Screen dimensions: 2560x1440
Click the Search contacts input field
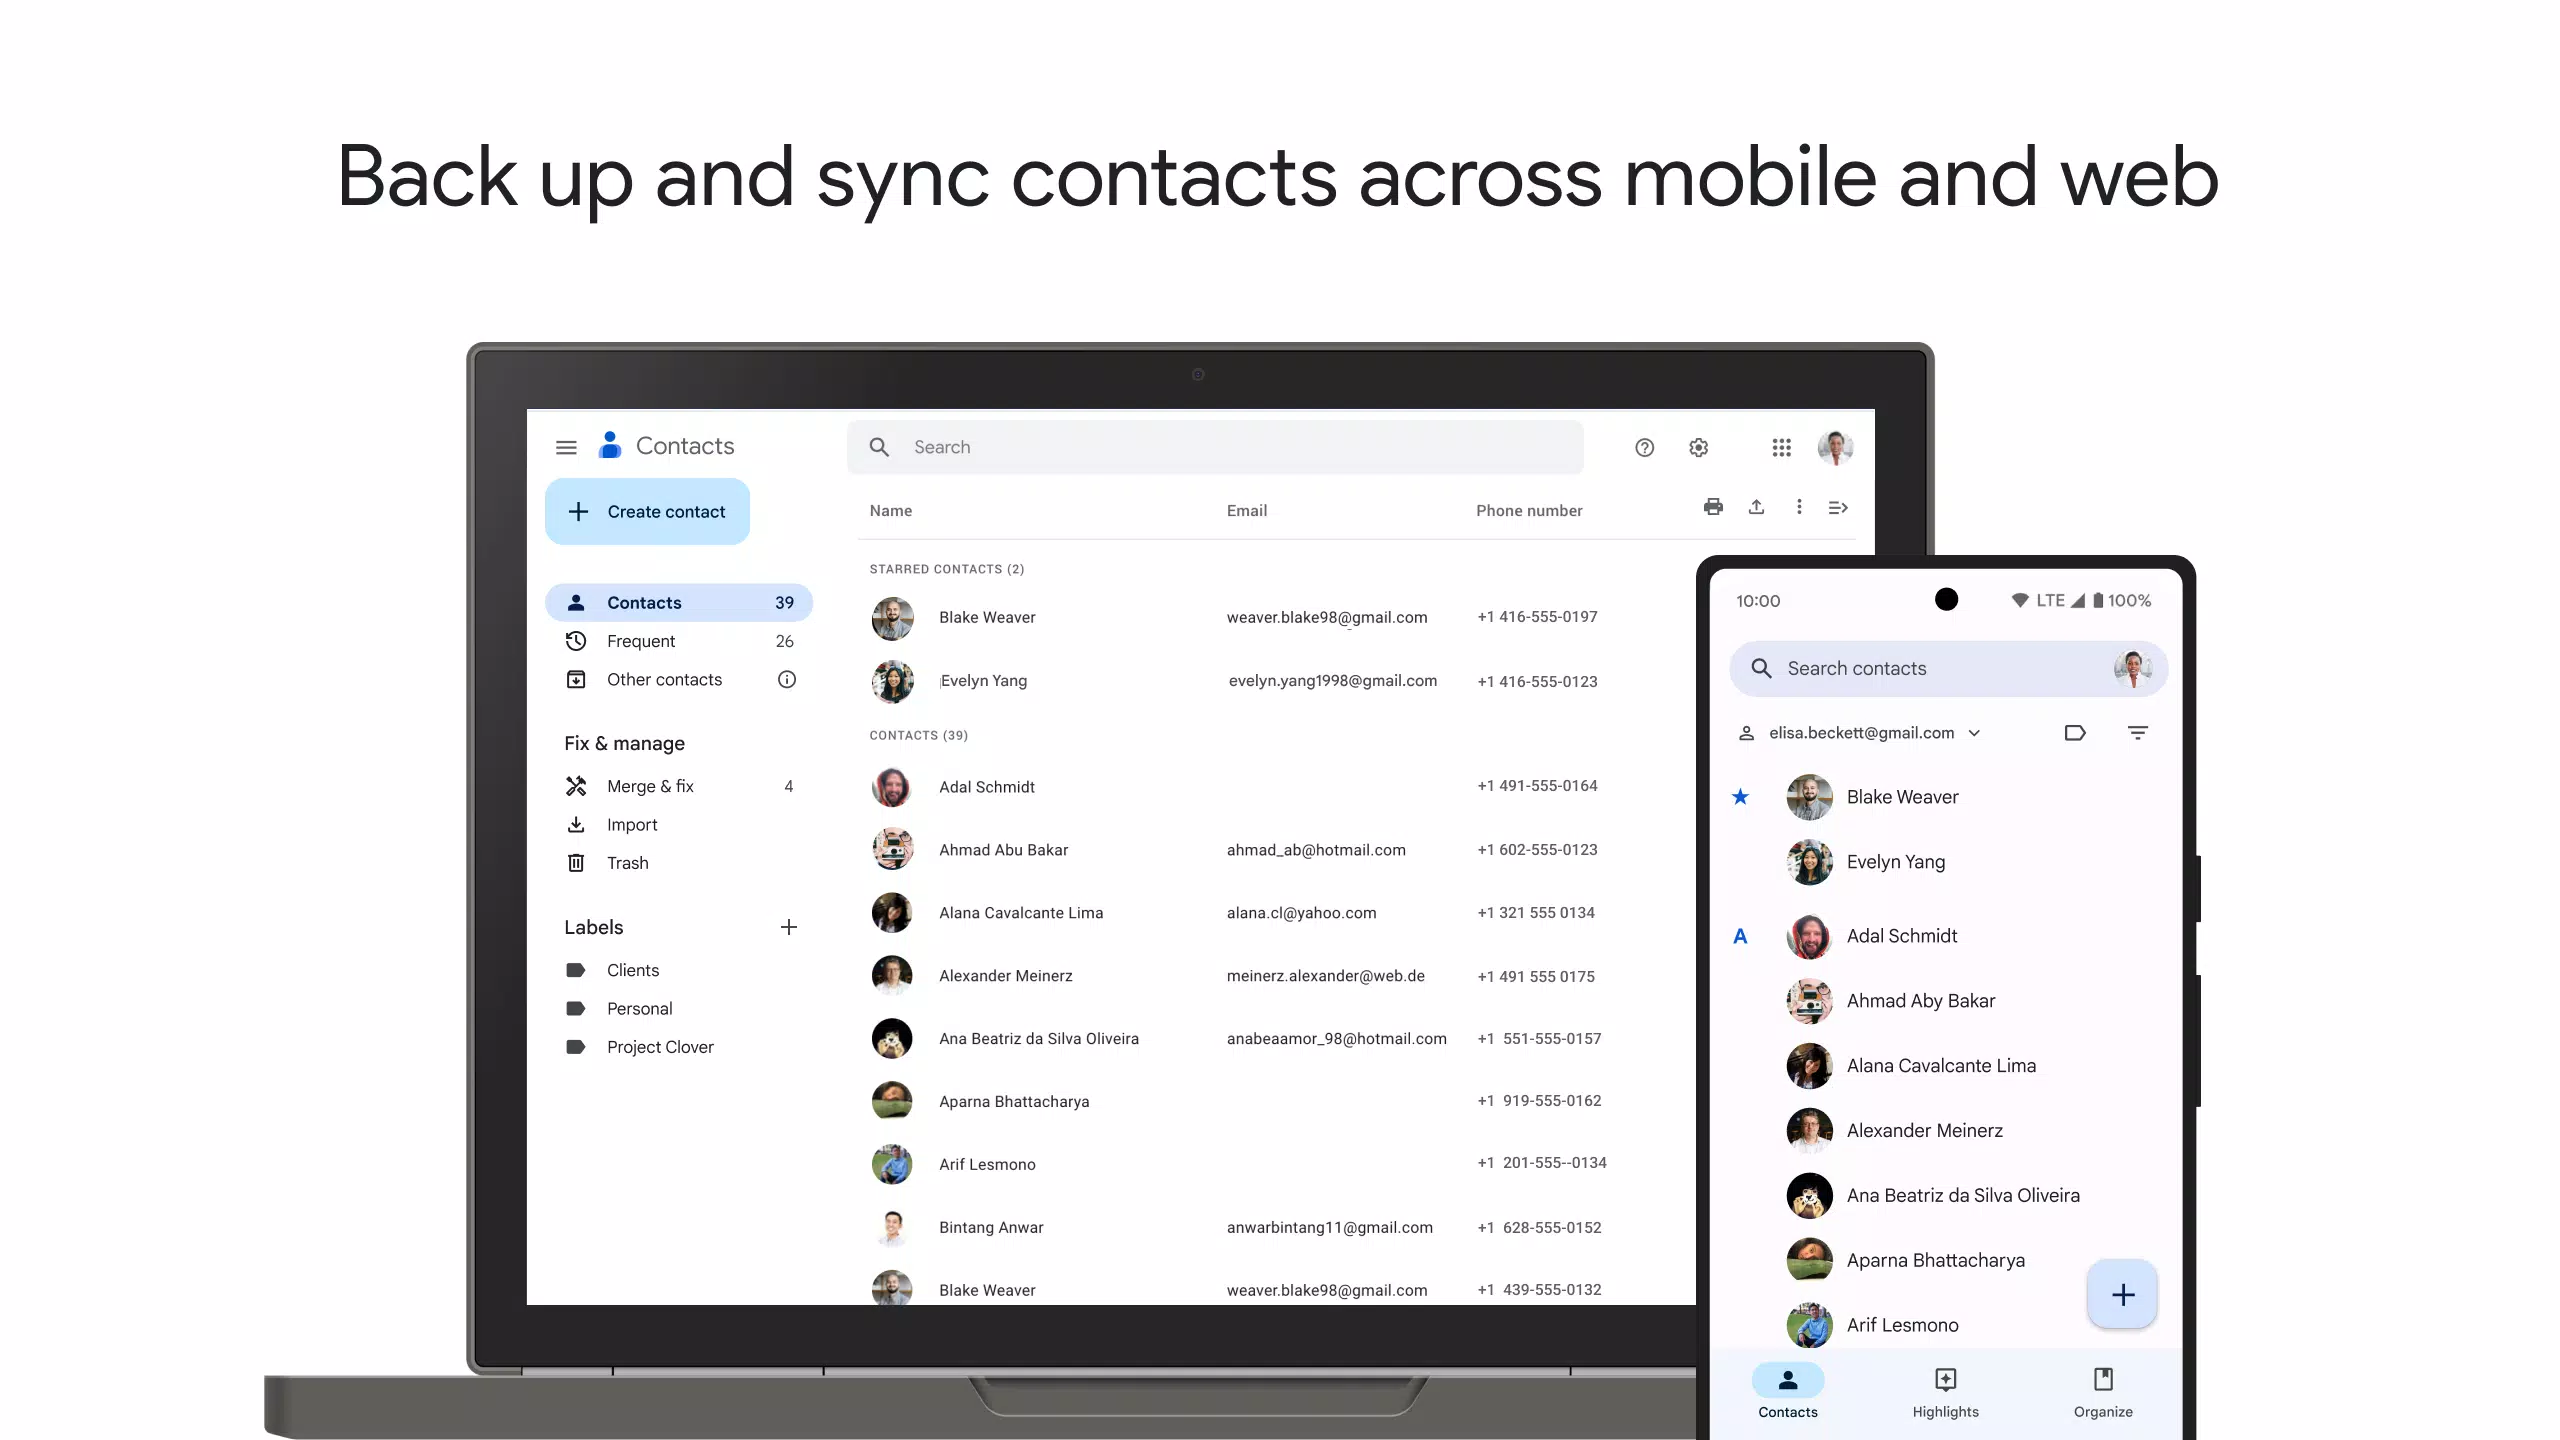1932,666
